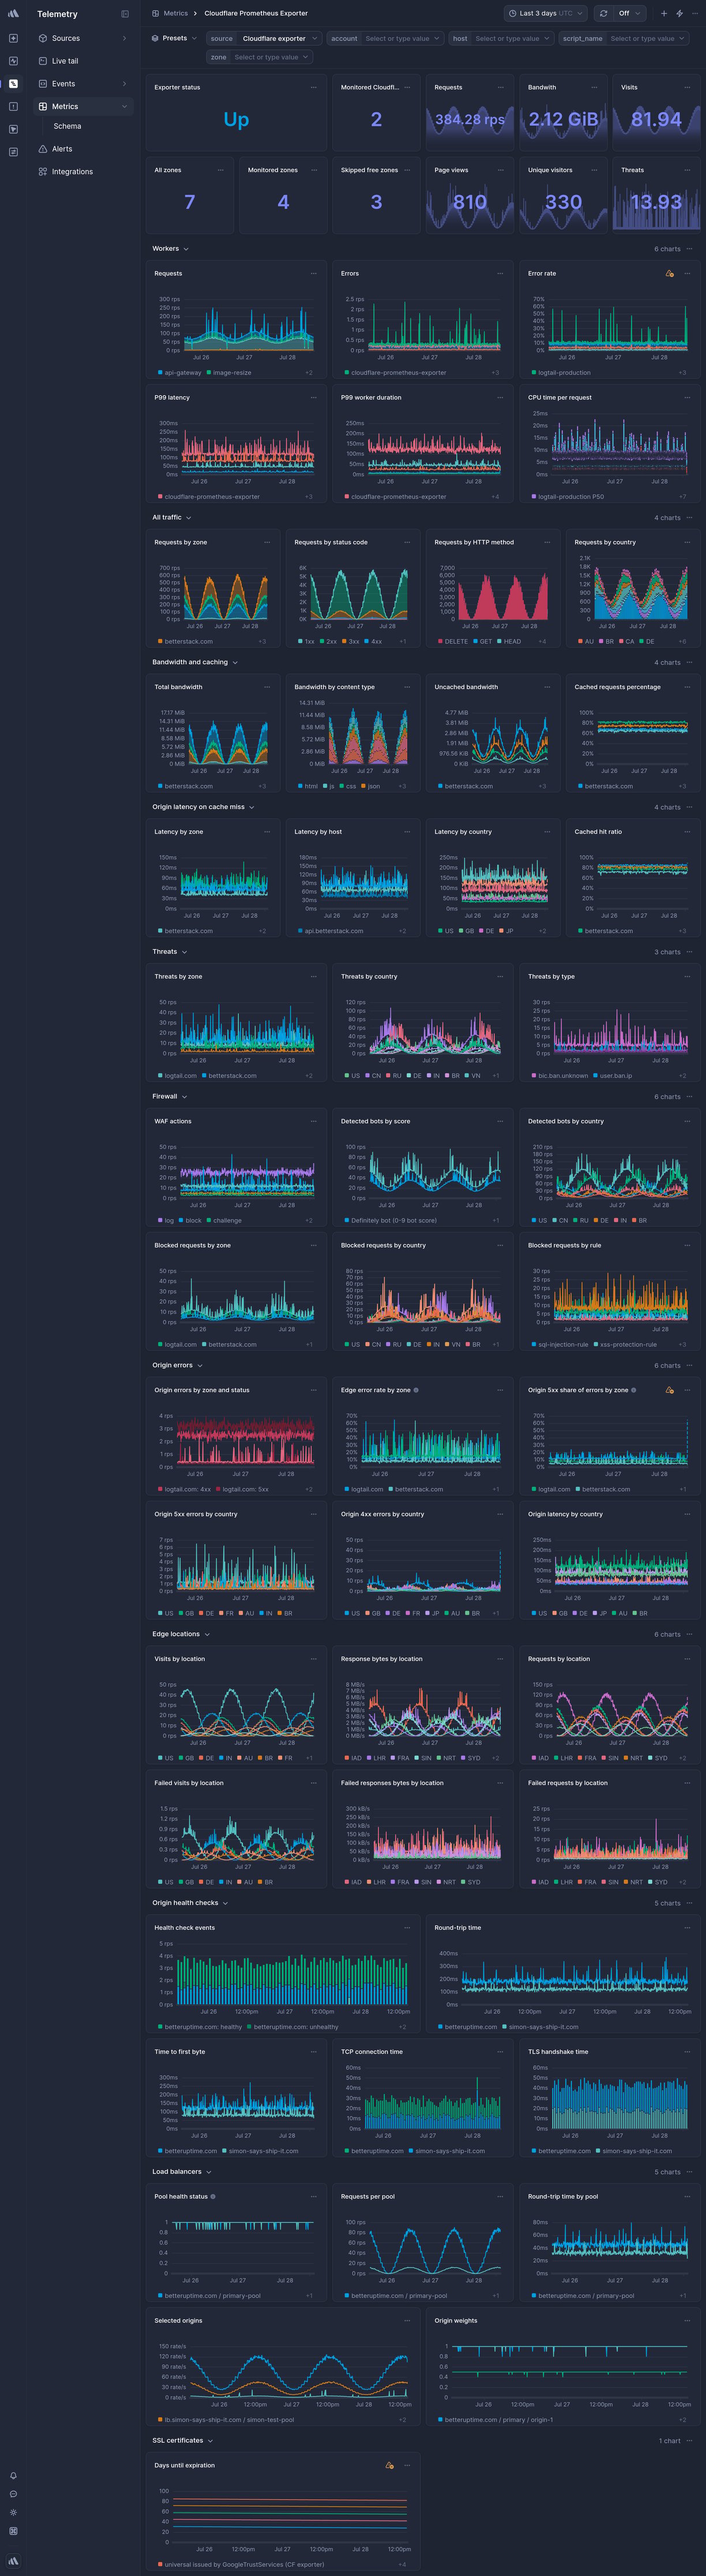Open Workers section options menu
706x2576 pixels.
[x=690, y=249]
